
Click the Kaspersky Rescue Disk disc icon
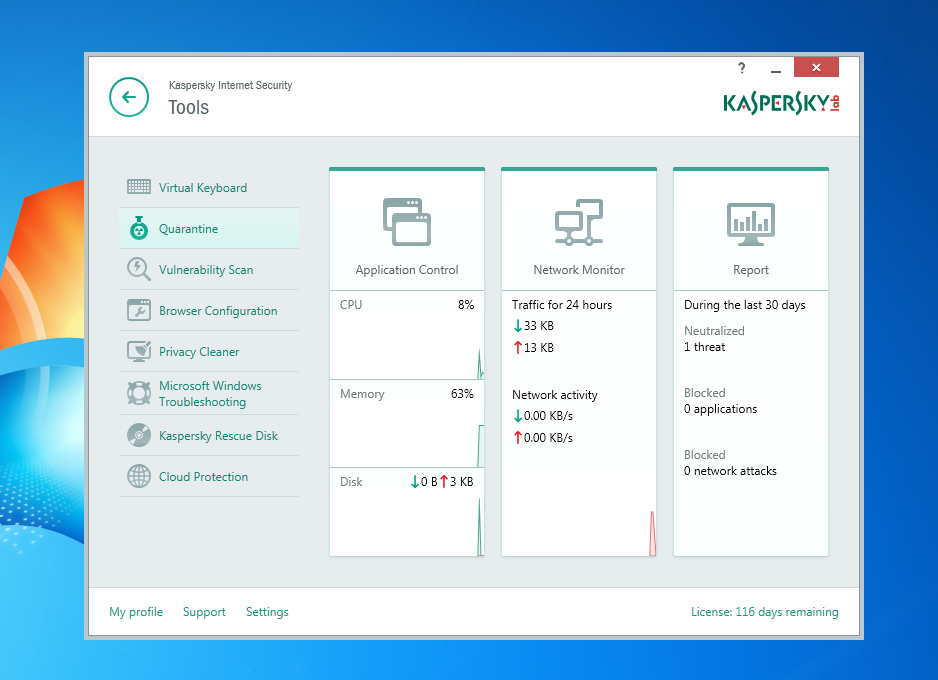pyautogui.click(x=139, y=435)
